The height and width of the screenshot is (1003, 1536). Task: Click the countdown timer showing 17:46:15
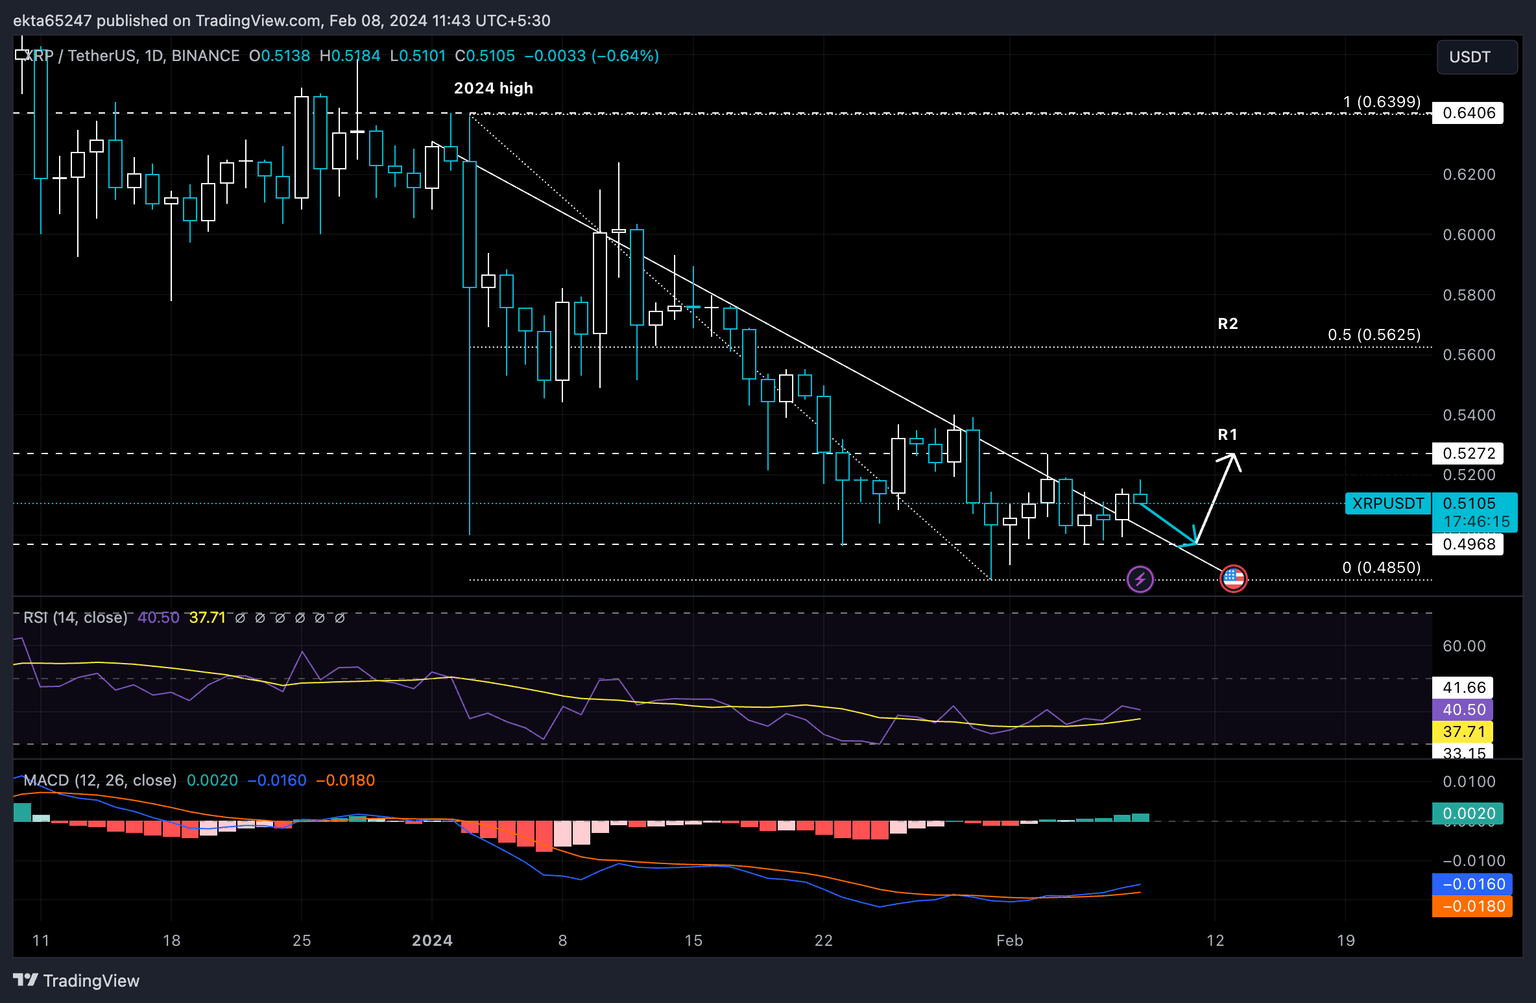[1475, 521]
